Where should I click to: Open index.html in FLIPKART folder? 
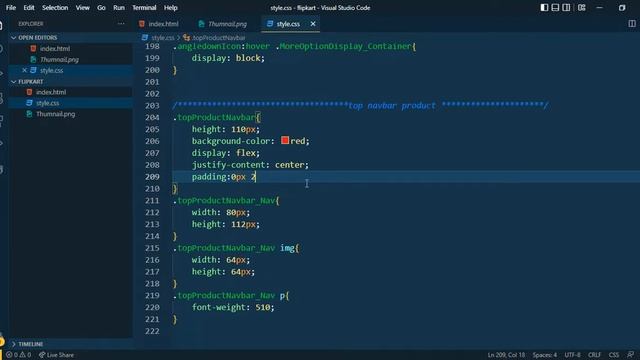click(51, 92)
